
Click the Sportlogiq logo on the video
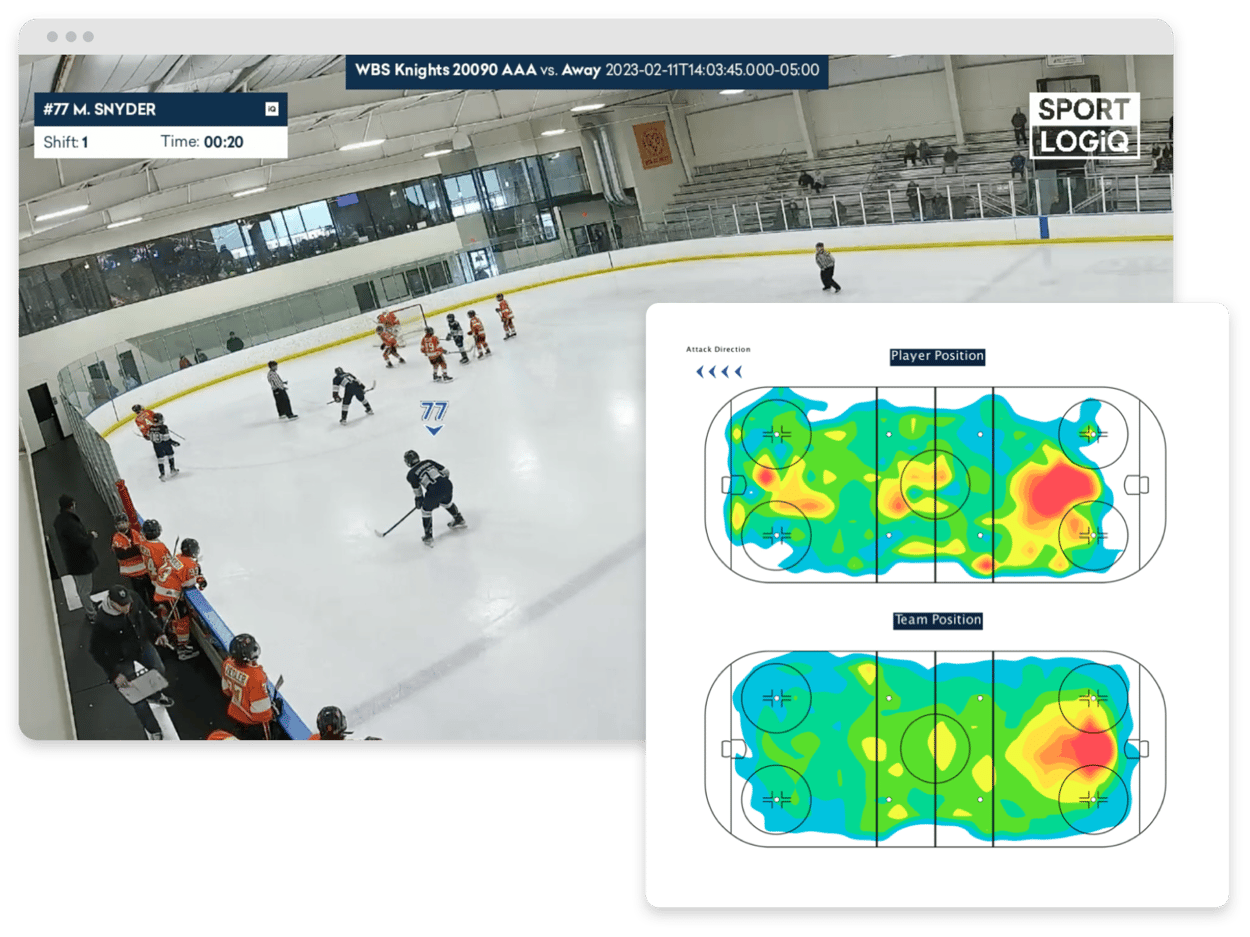[1085, 126]
